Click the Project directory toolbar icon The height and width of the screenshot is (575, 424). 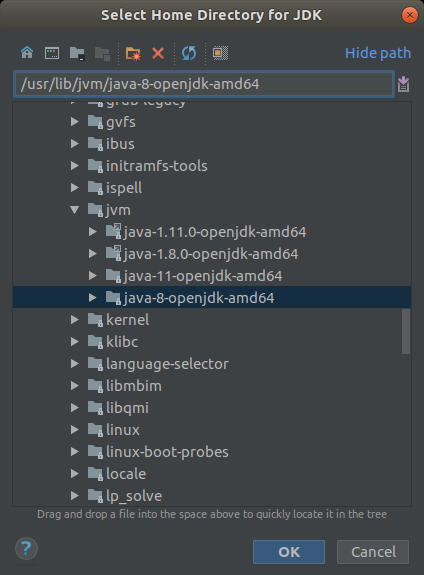click(x=77, y=54)
